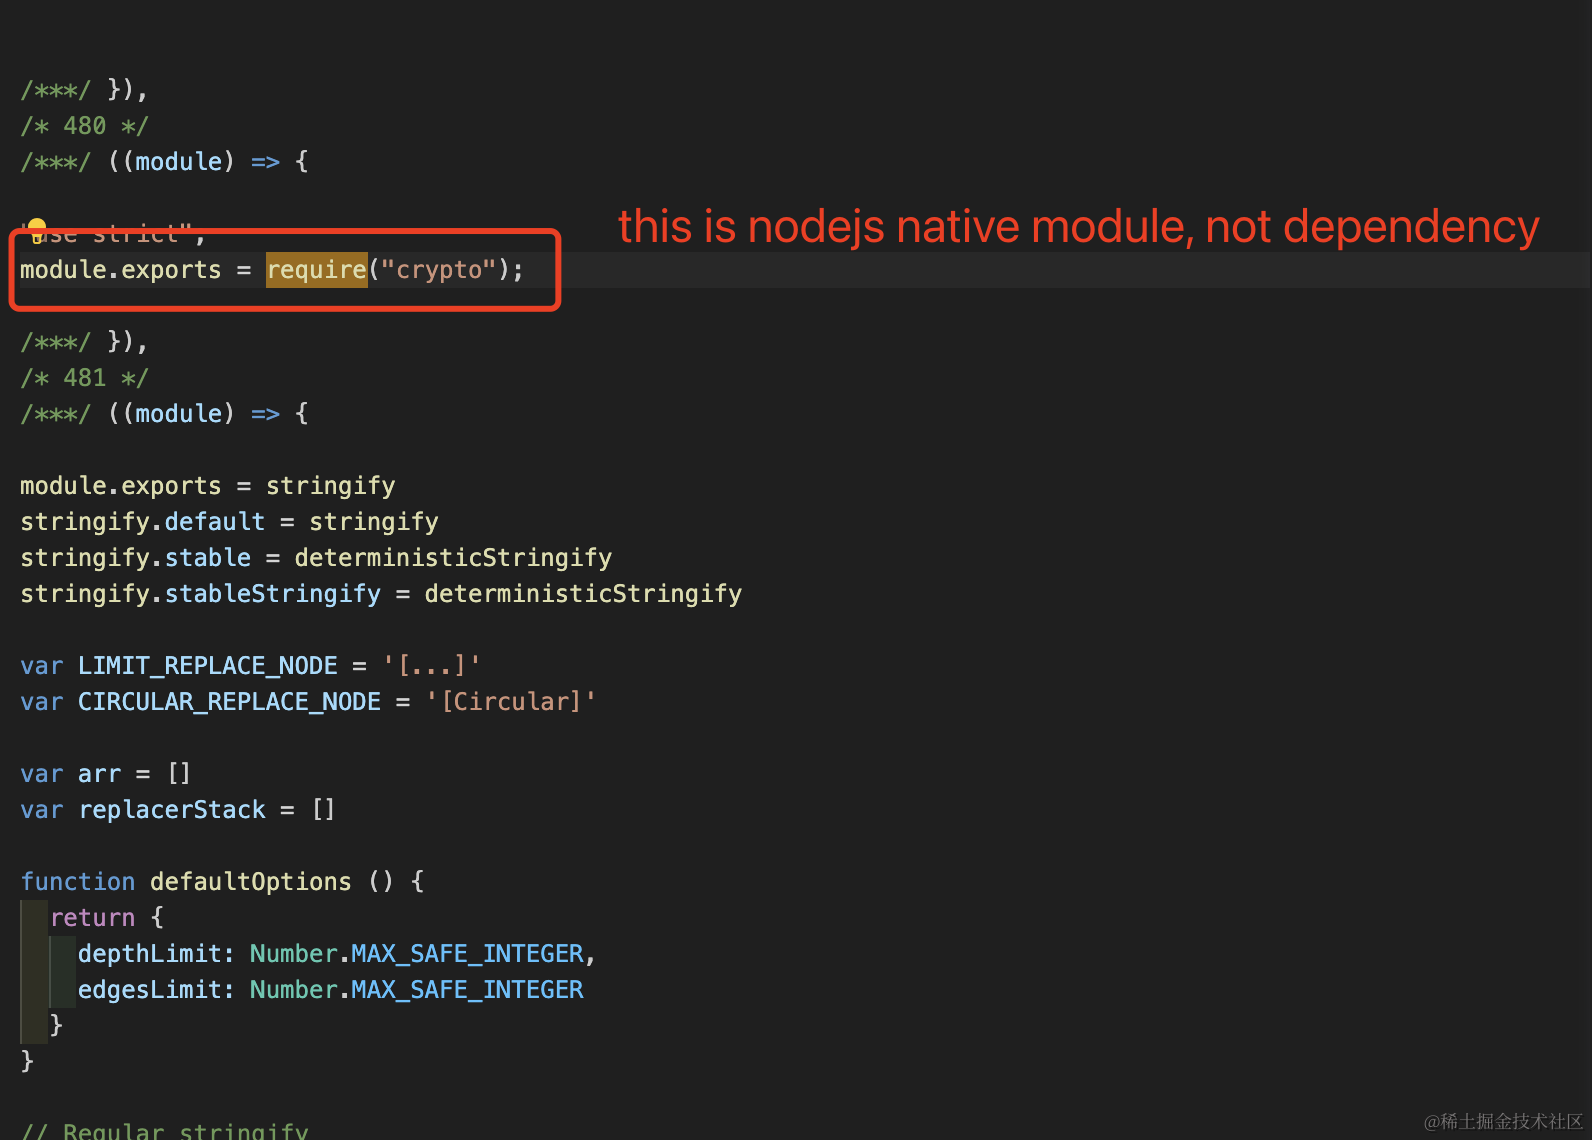Screen dimensions: 1592x1140
Task: Click CIRCULAR_REPLACE_NODE variable name
Action: 229,702
